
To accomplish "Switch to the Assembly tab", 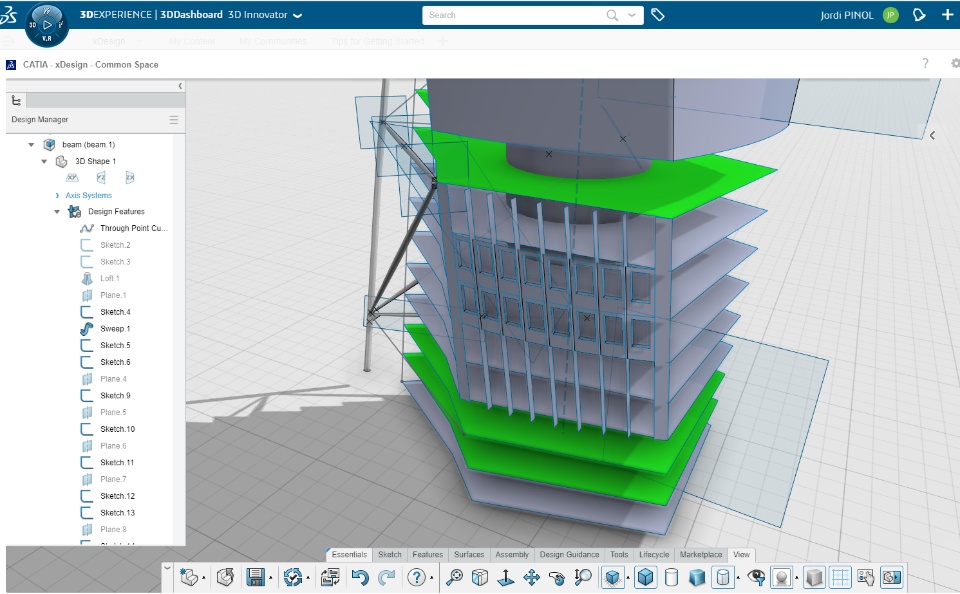I will pos(512,554).
